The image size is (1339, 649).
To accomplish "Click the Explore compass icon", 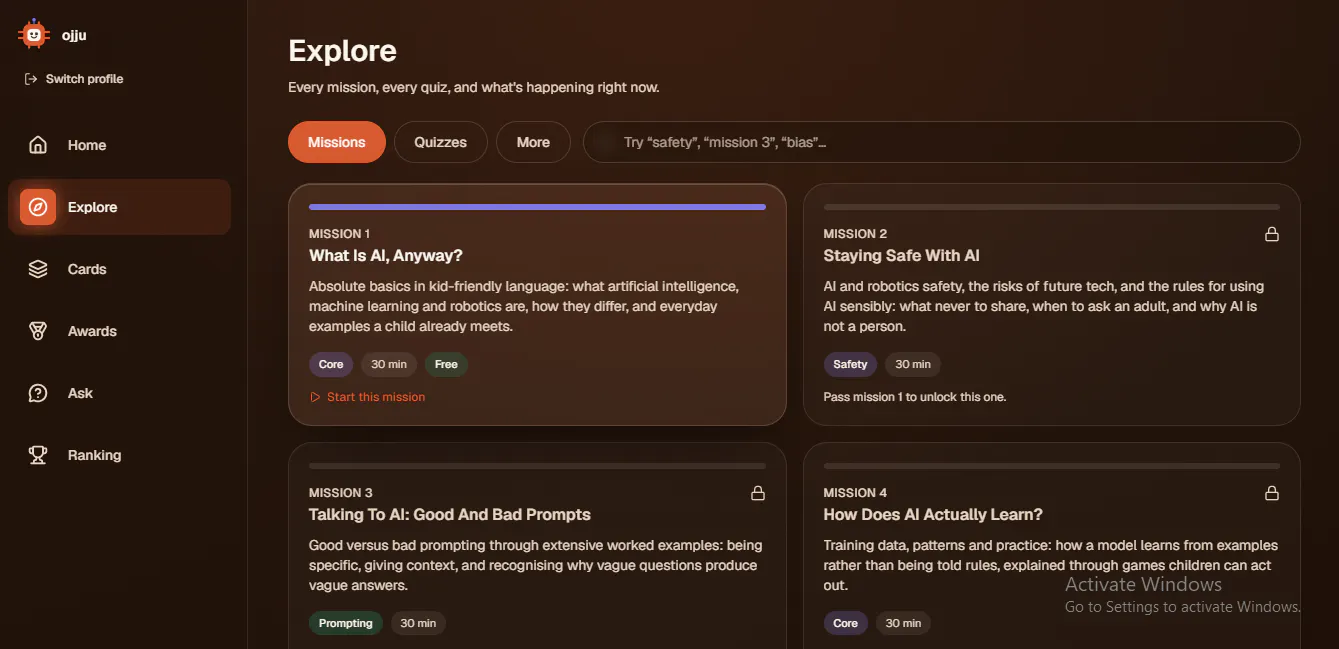I will 38,207.
